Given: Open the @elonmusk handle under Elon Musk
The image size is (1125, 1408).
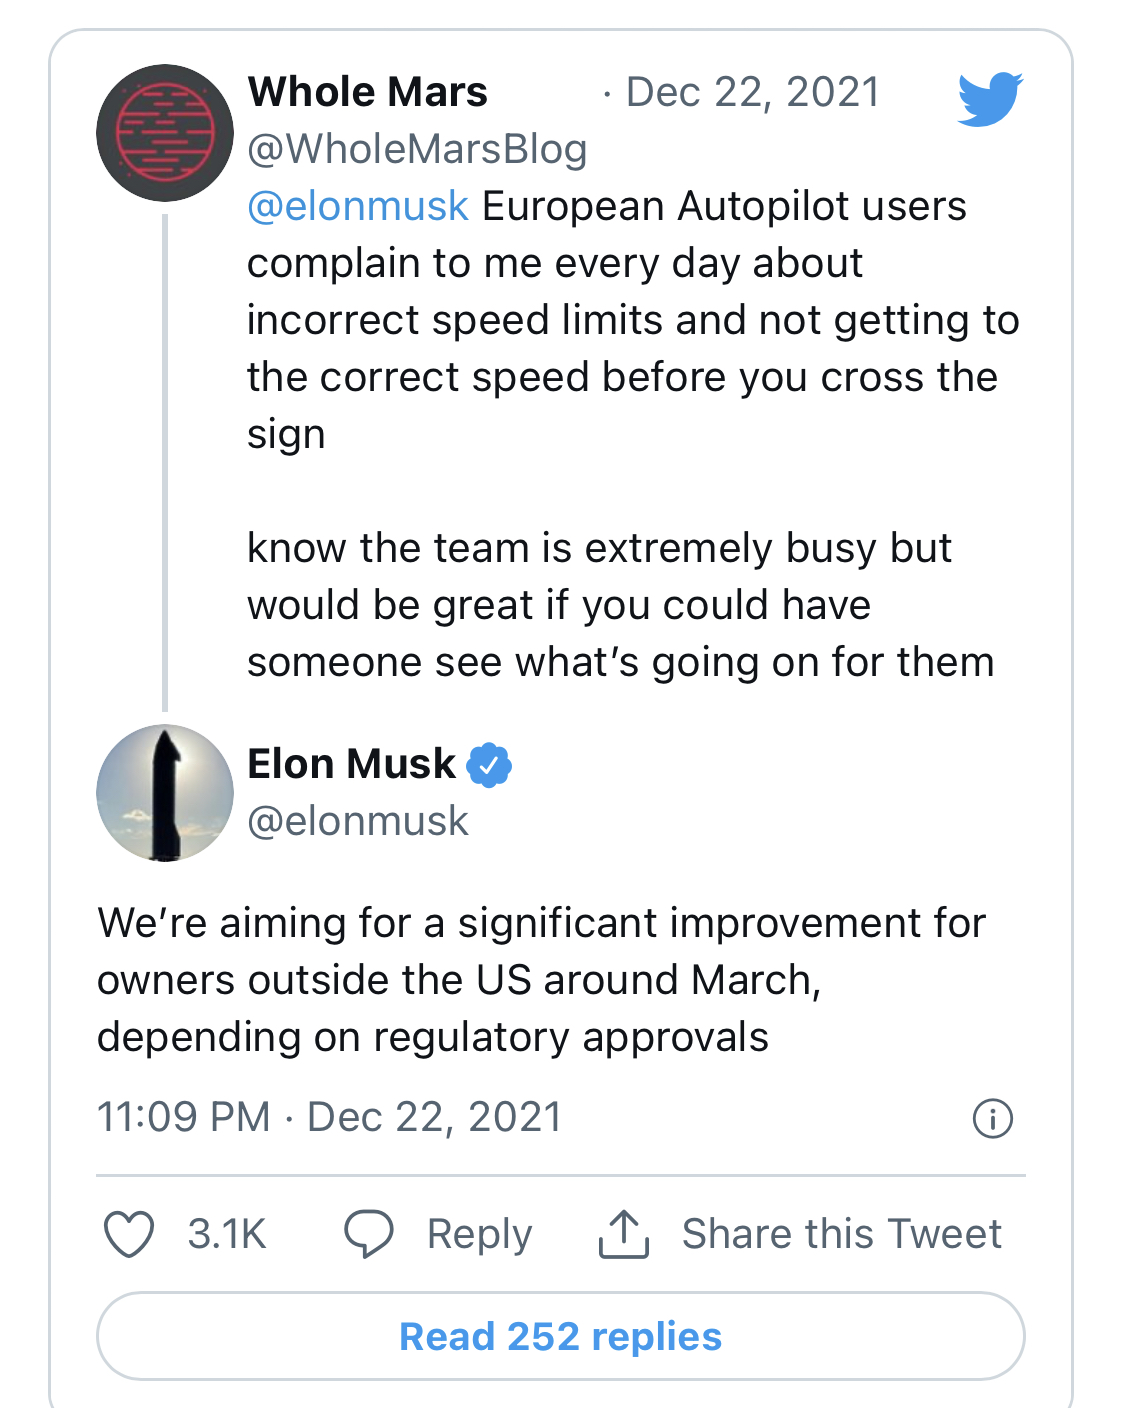Looking at the screenshot, I should (358, 821).
